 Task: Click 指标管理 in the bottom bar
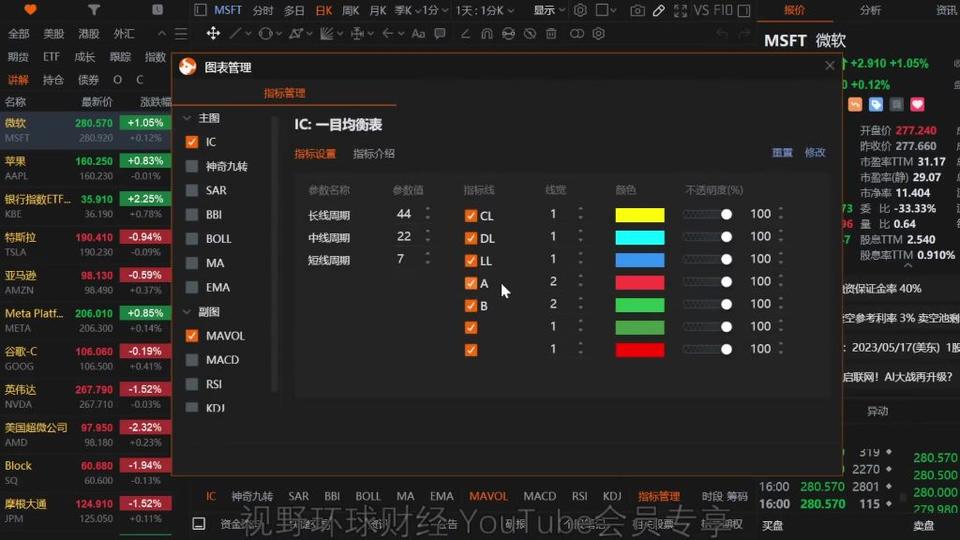click(659, 496)
